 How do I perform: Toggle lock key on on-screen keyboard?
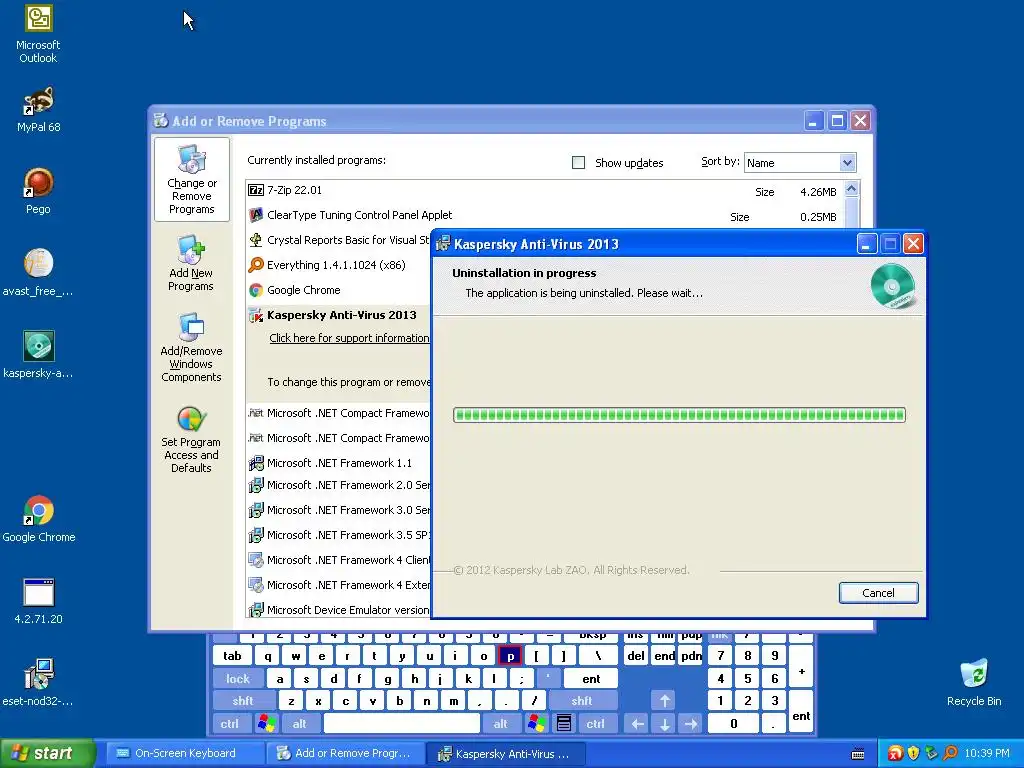(x=238, y=679)
